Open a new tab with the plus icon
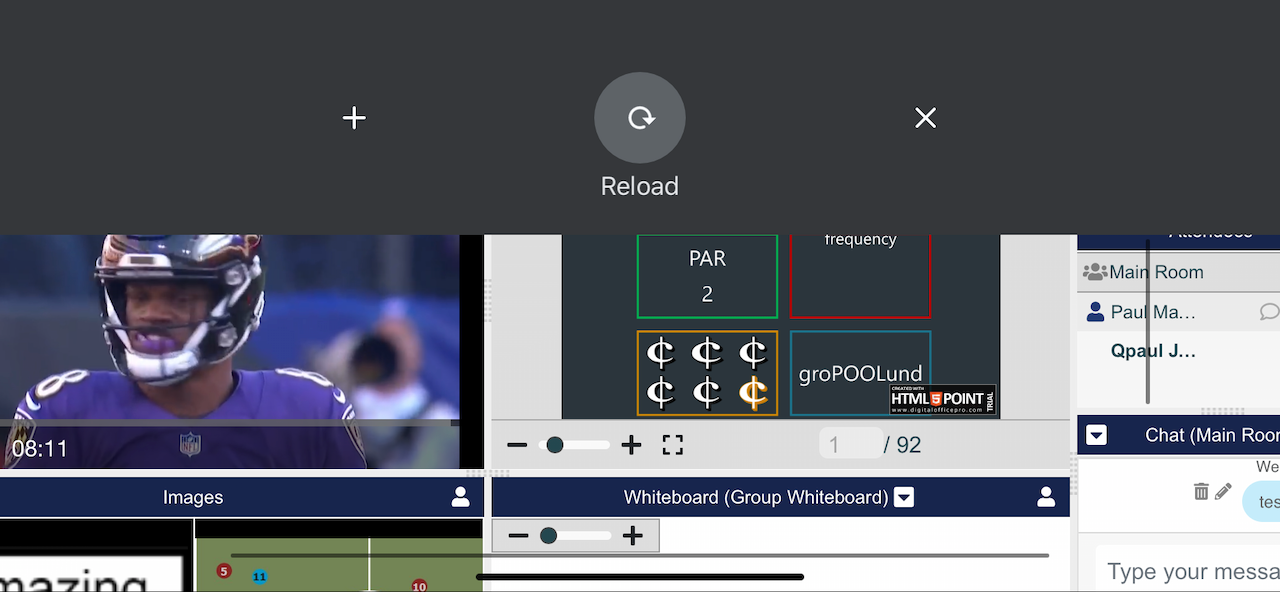The width and height of the screenshot is (1280, 592). click(x=354, y=118)
